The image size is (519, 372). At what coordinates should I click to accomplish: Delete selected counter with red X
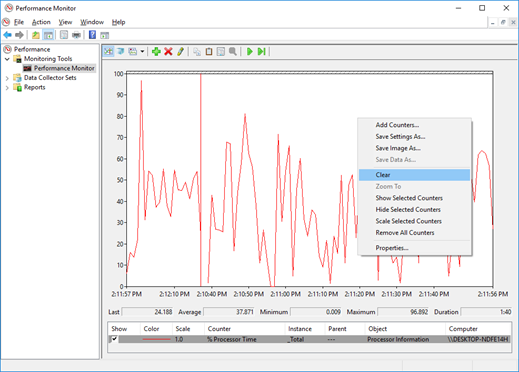pos(168,51)
